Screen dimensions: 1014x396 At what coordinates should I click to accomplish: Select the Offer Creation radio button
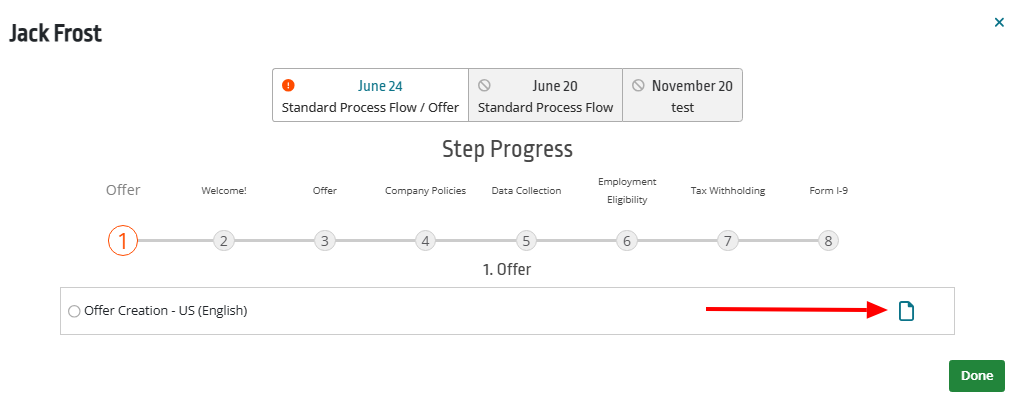(x=74, y=311)
